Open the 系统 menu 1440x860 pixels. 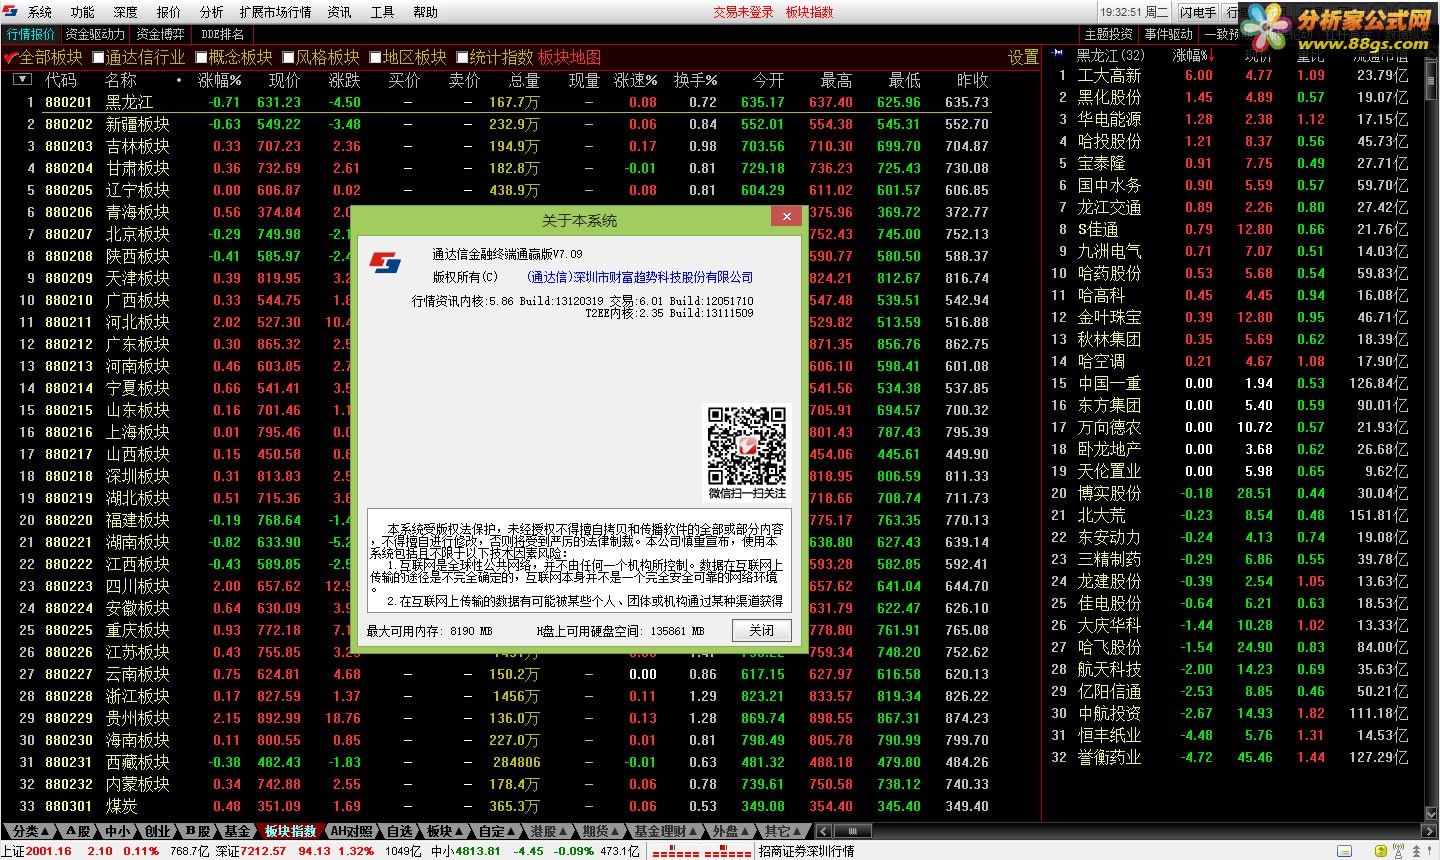pos(40,12)
